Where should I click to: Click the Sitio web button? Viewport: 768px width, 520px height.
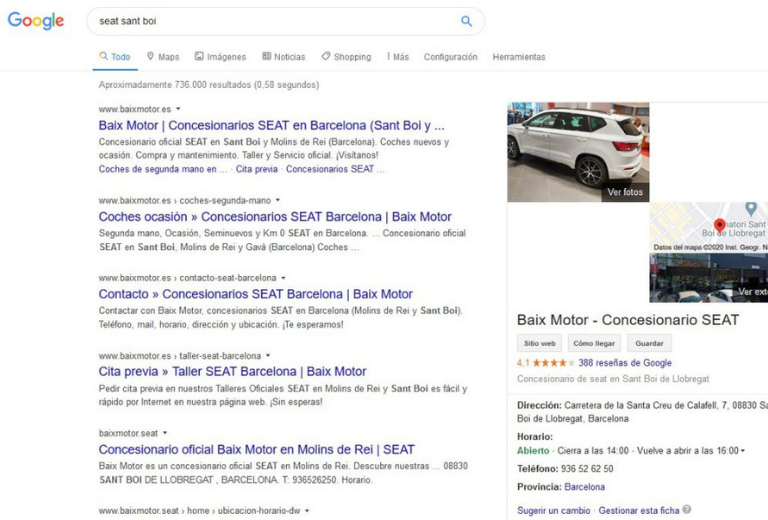(540, 343)
